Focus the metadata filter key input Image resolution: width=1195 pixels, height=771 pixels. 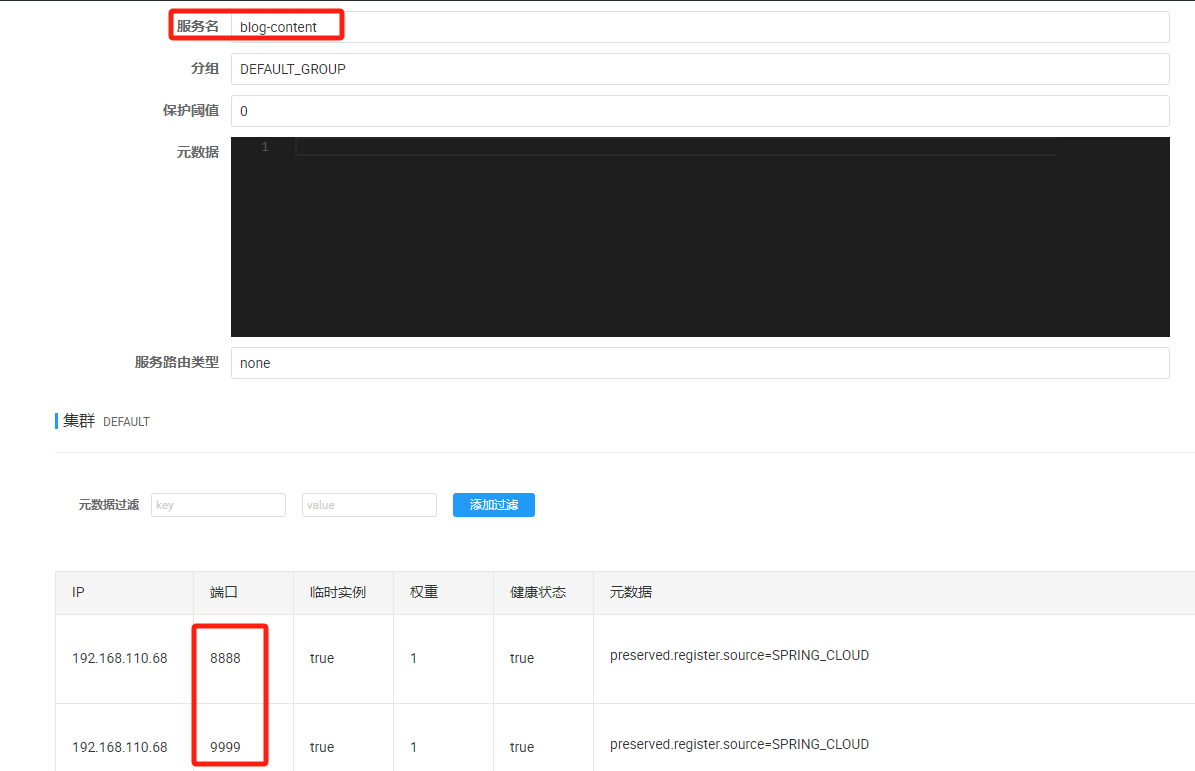pyautogui.click(x=218, y=505)
